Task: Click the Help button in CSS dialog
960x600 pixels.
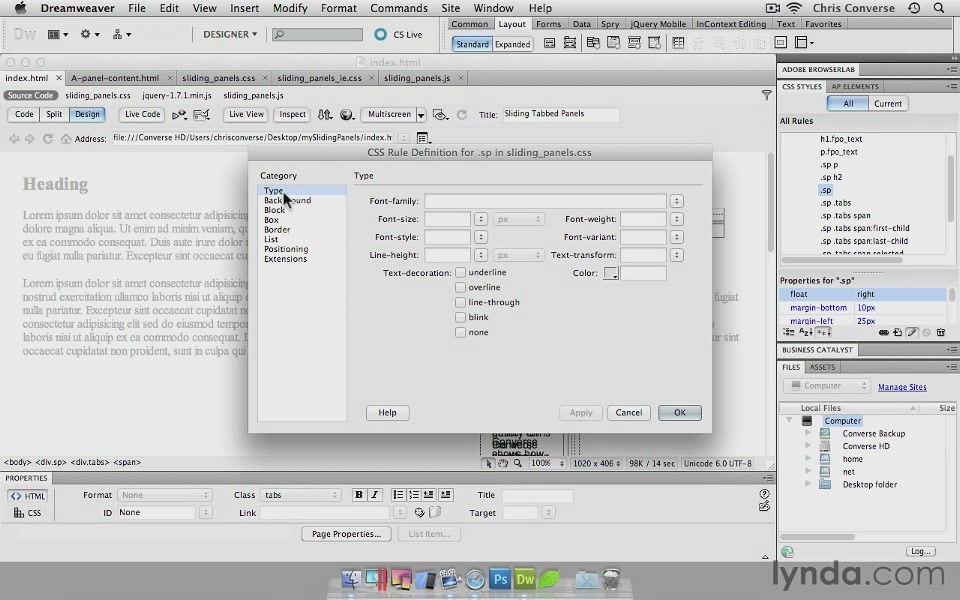Action: pyautogui.click(x=387, y=413)
